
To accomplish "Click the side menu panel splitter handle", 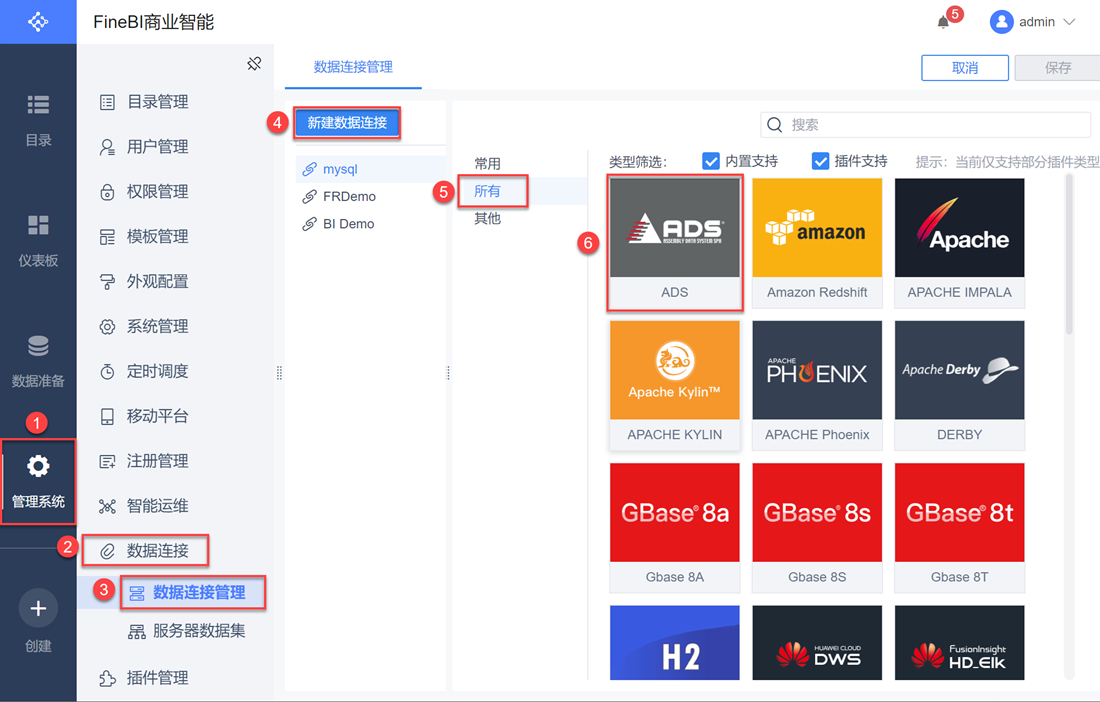I will (x=279, y=372).
